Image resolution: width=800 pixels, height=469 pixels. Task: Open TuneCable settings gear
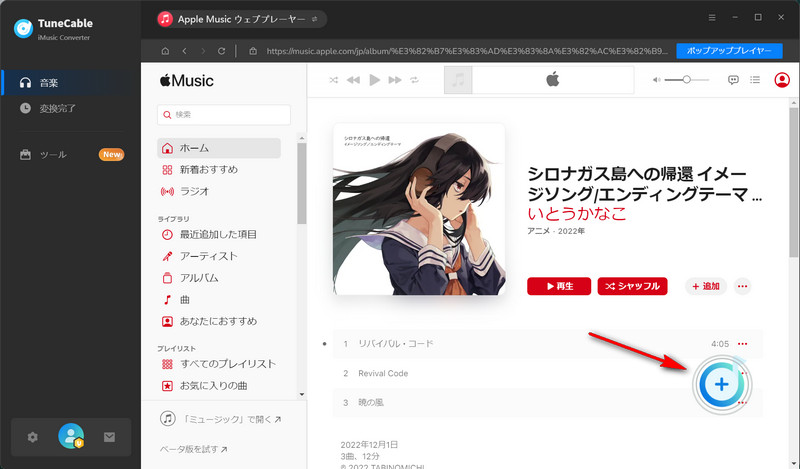(33, 437)
